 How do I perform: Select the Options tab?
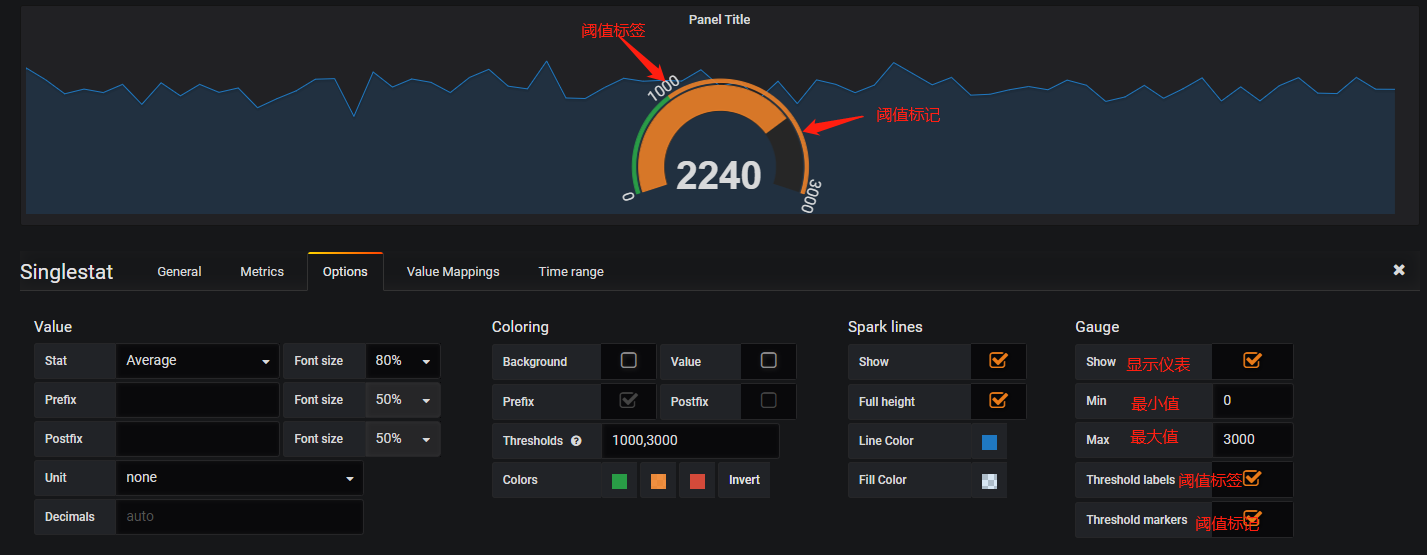[x=345, y=272]
